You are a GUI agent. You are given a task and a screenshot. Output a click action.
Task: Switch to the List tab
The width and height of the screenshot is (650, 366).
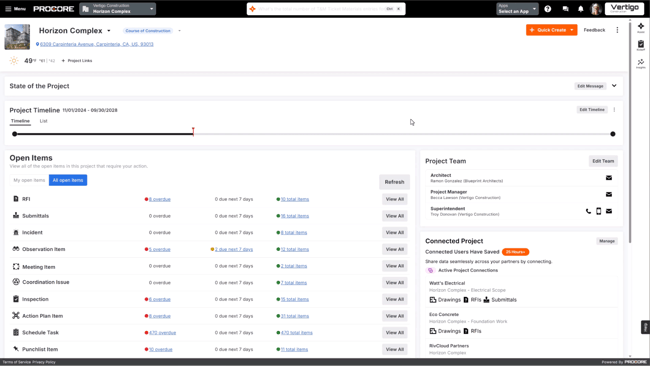[44, 121]
